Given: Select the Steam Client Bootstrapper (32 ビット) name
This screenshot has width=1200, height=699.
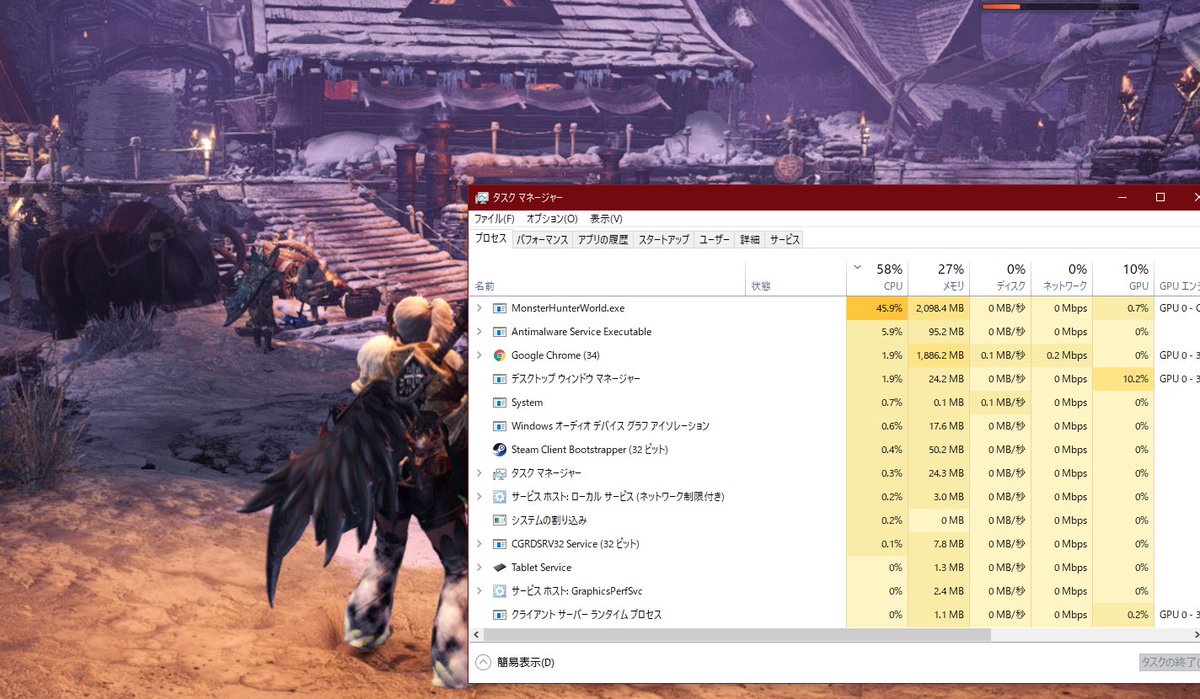Looking at the screenshot, I should point(589,450).
